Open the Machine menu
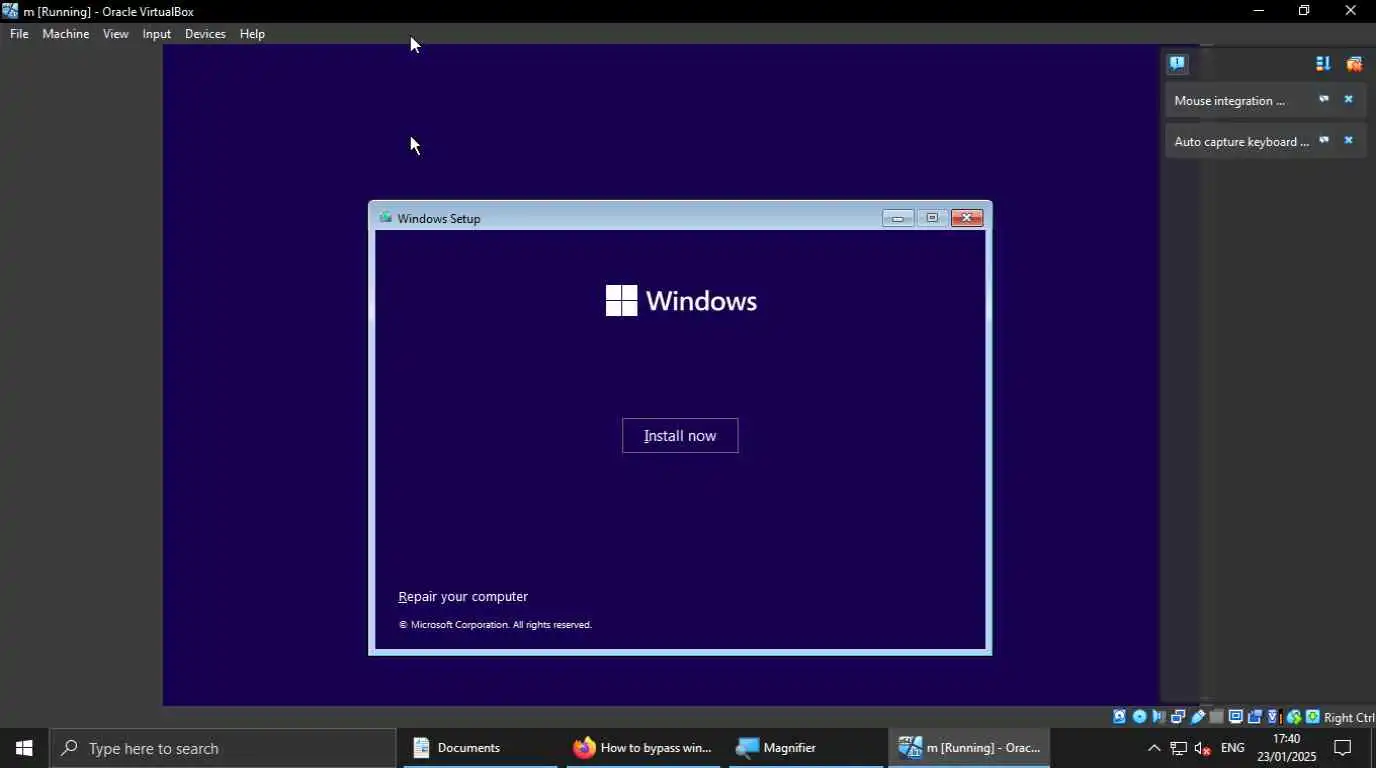Screen dimensions: 1376x768 66,34
